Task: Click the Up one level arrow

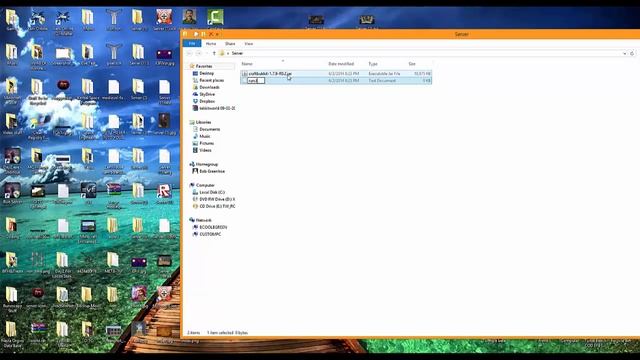Action: click(x=214, y=53)
